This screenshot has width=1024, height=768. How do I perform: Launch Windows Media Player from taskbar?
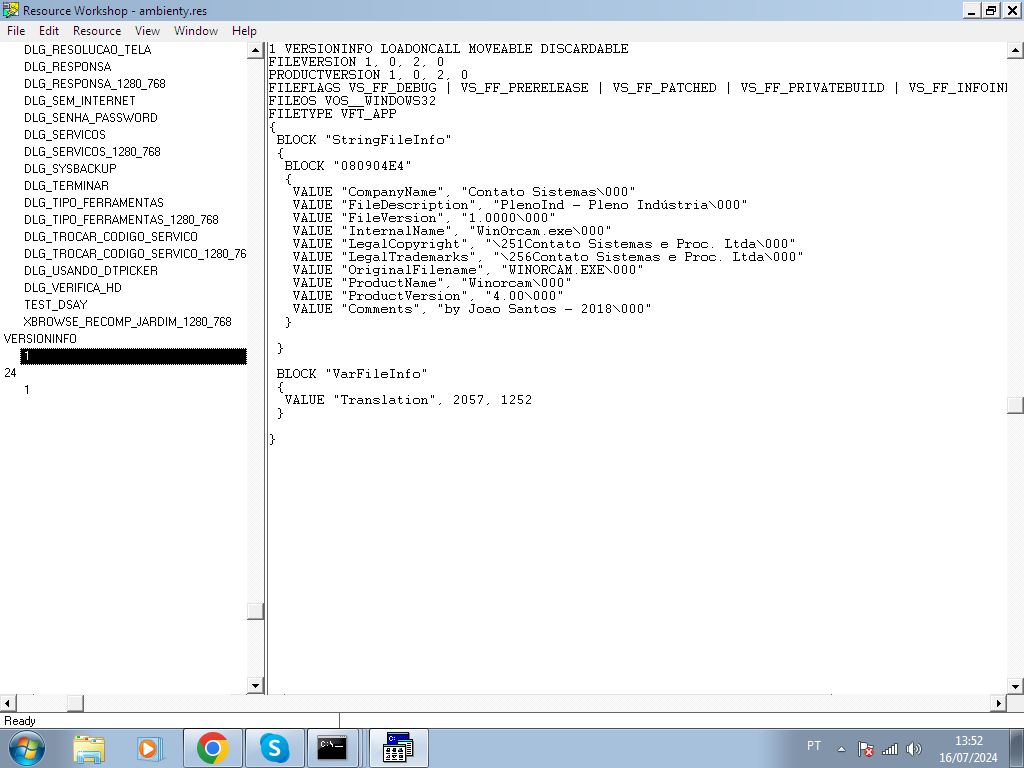point(150,748)
